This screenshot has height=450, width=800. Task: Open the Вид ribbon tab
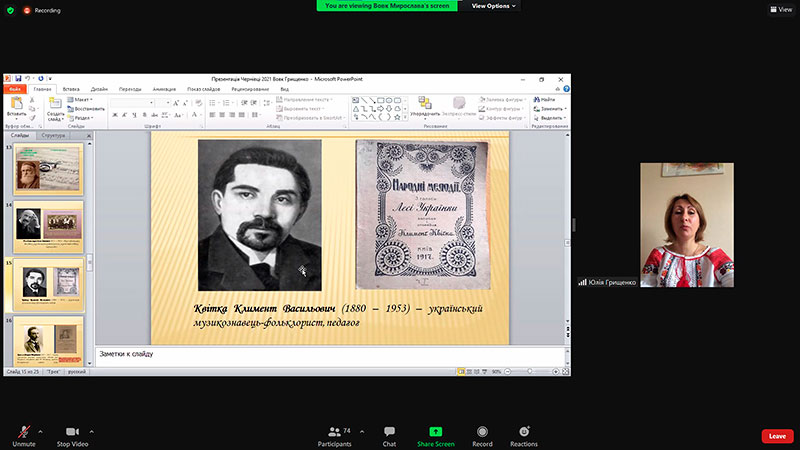[284, 89]
